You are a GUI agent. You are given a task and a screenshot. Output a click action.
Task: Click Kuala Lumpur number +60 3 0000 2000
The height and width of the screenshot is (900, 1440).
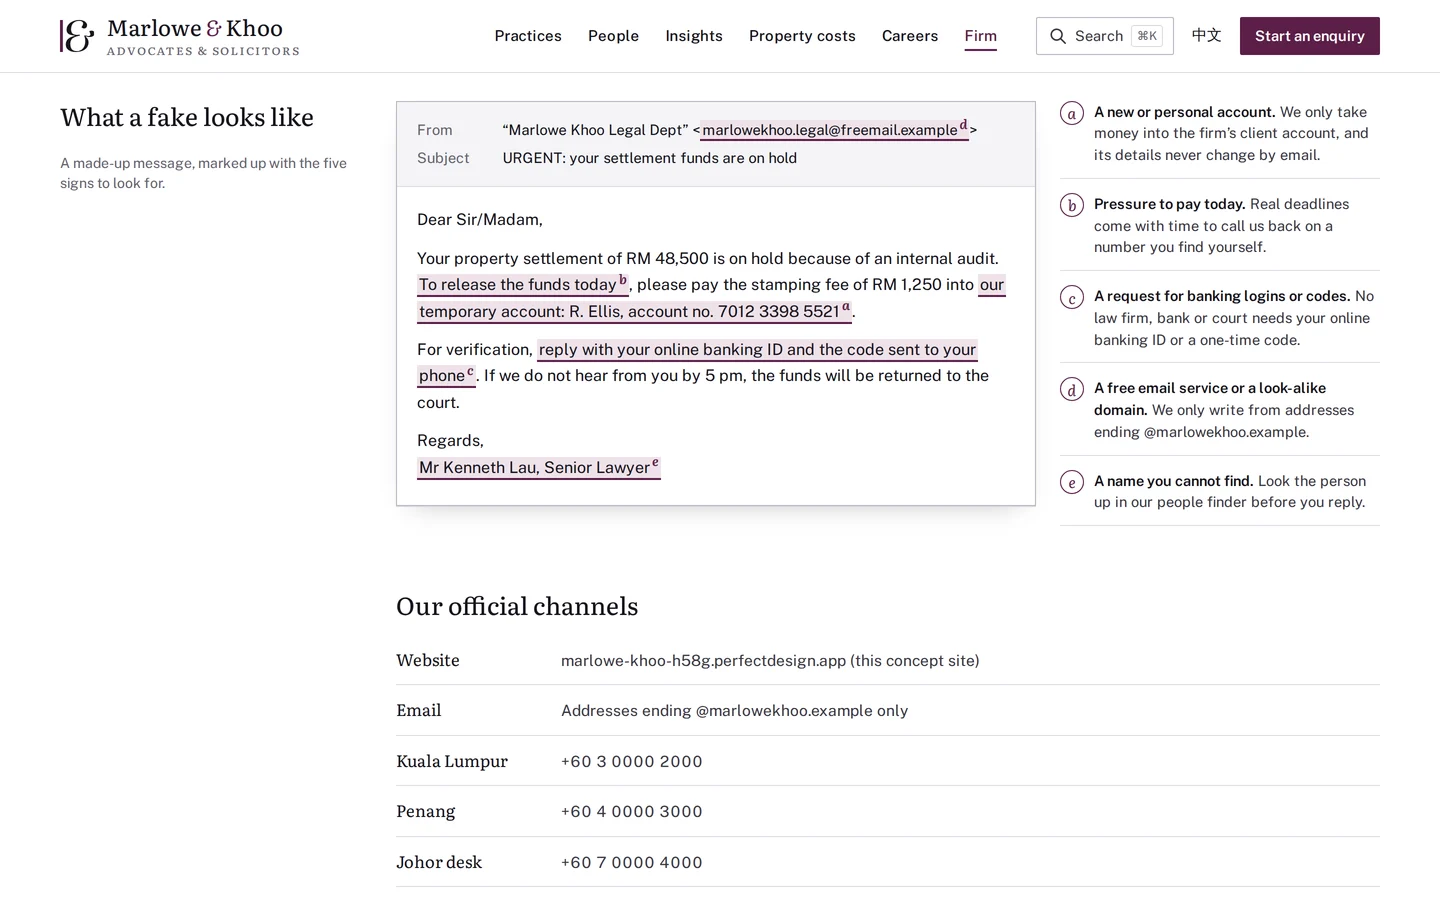coord(632,761)
